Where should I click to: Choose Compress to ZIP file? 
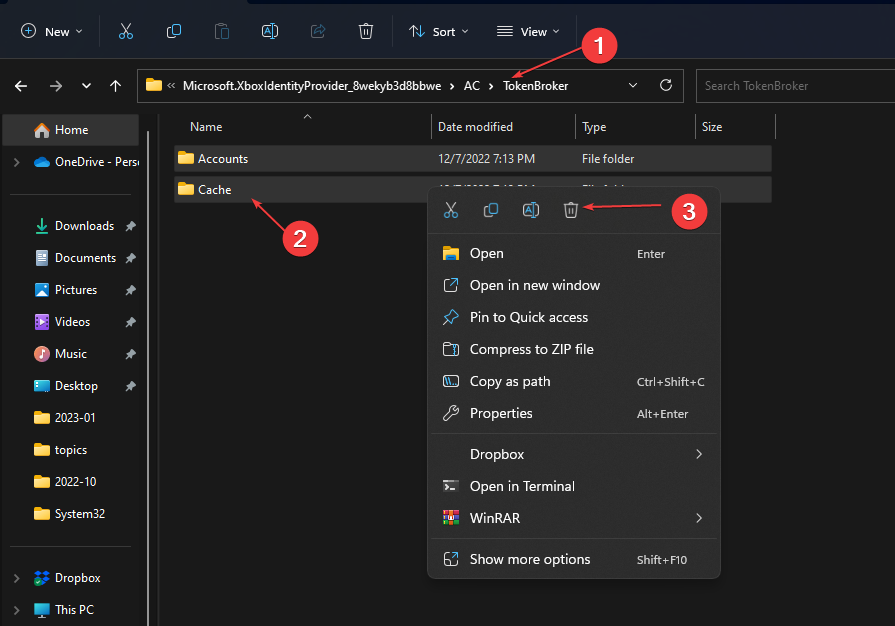click(574, 349)
